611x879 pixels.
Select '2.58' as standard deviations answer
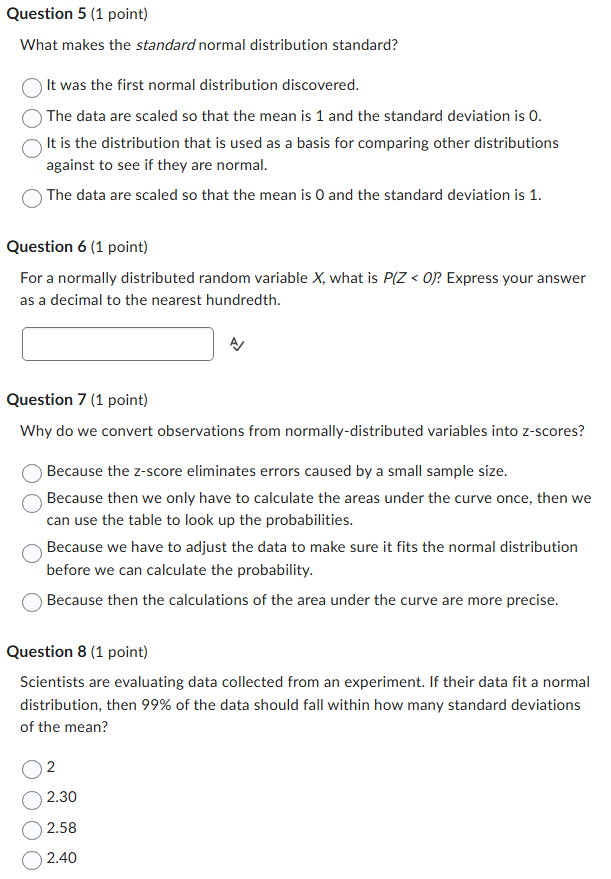pyautogui.click(x=31, y=830)
